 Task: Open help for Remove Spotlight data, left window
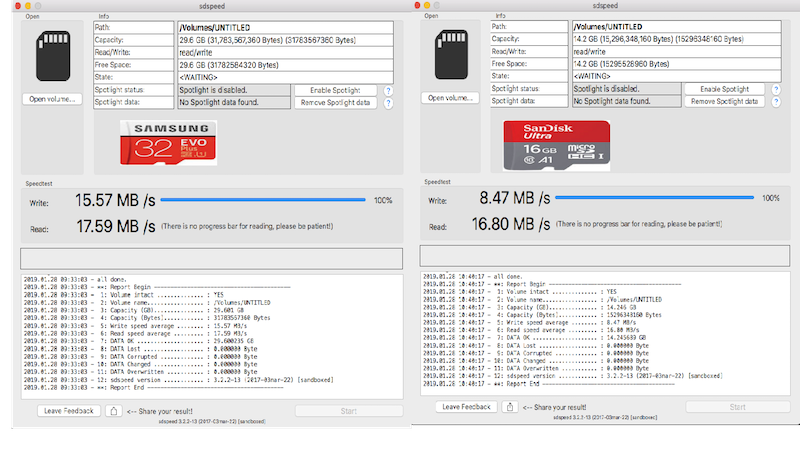(387, 102)
